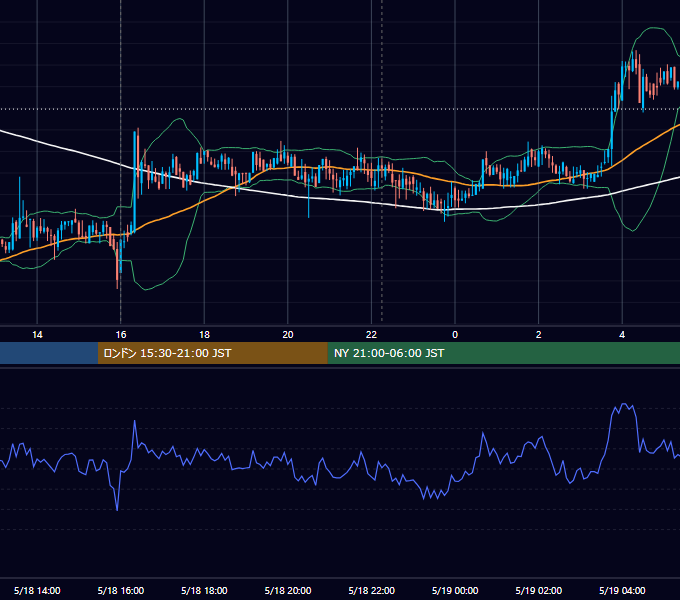Click the 18 hour axis label
Viewport: 680px width, 600px height.
204,335
